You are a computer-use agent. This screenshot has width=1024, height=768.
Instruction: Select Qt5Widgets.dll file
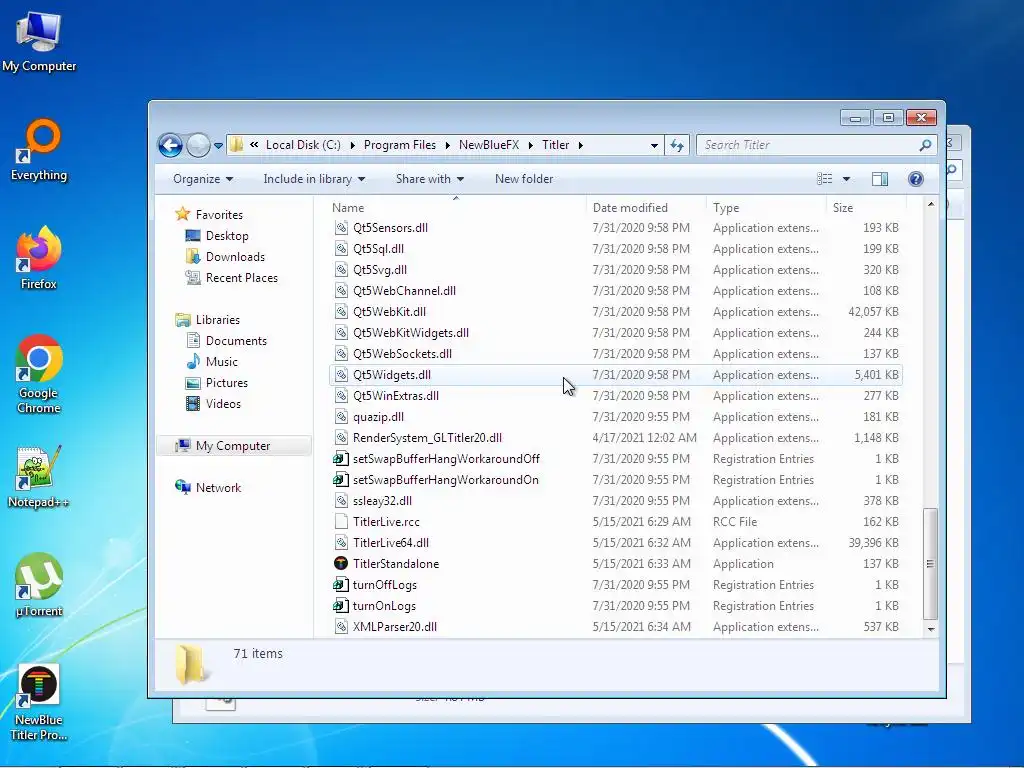616,375
